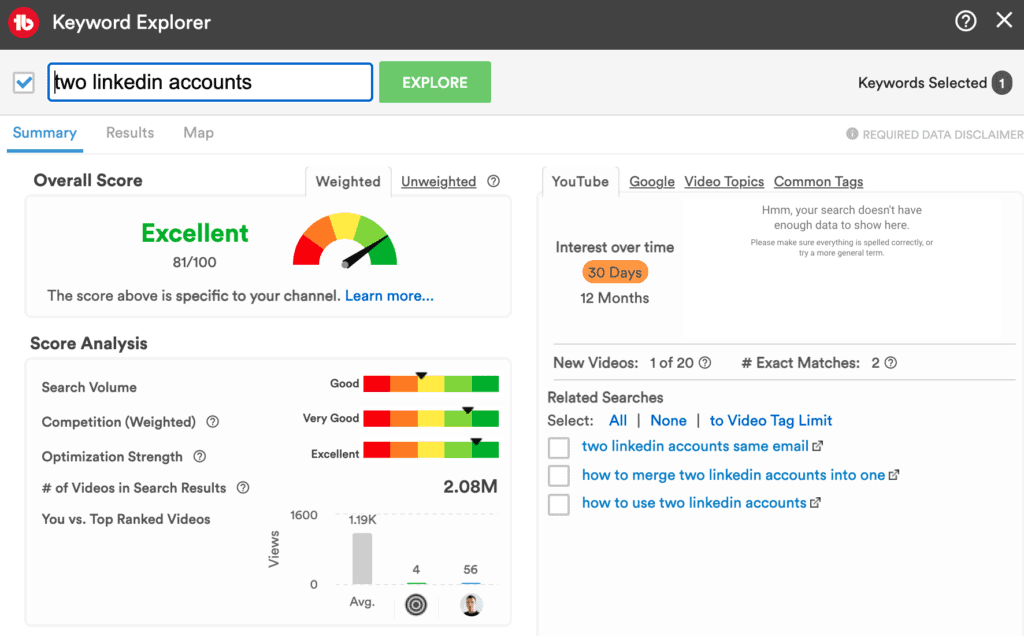Click external icon after 'use two linkedin accounts'
Screen dimensions: 1024x636
click(x=816, y=503)
